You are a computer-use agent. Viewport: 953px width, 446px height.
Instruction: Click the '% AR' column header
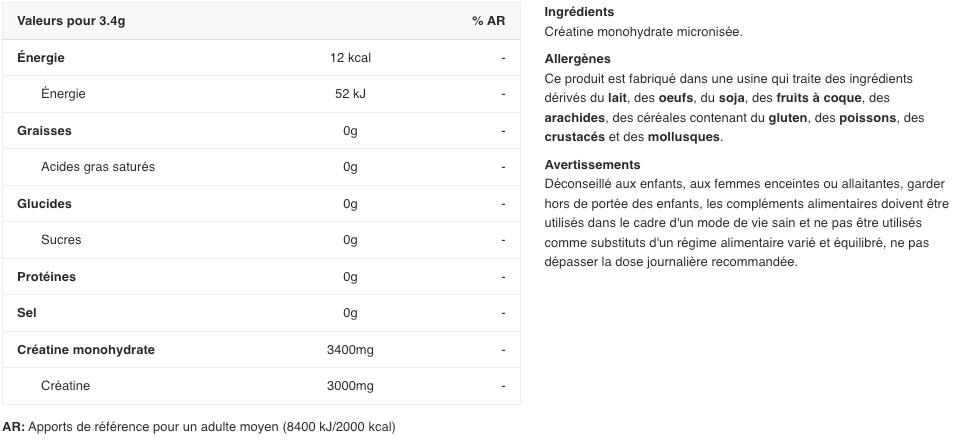488,21
